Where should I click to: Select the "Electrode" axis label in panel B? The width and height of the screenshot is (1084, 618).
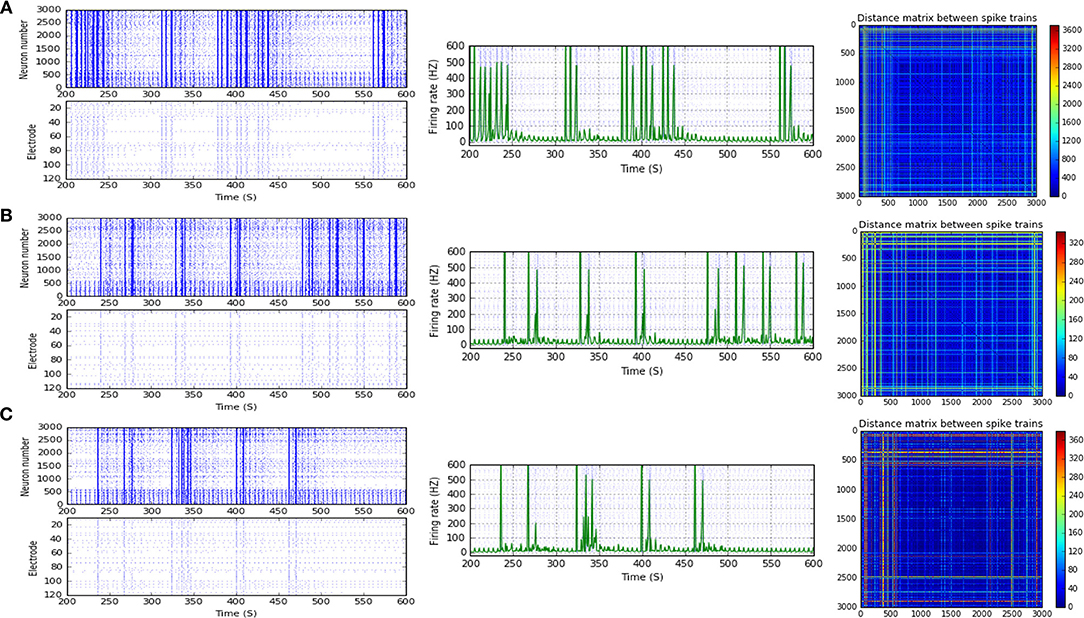32,349
